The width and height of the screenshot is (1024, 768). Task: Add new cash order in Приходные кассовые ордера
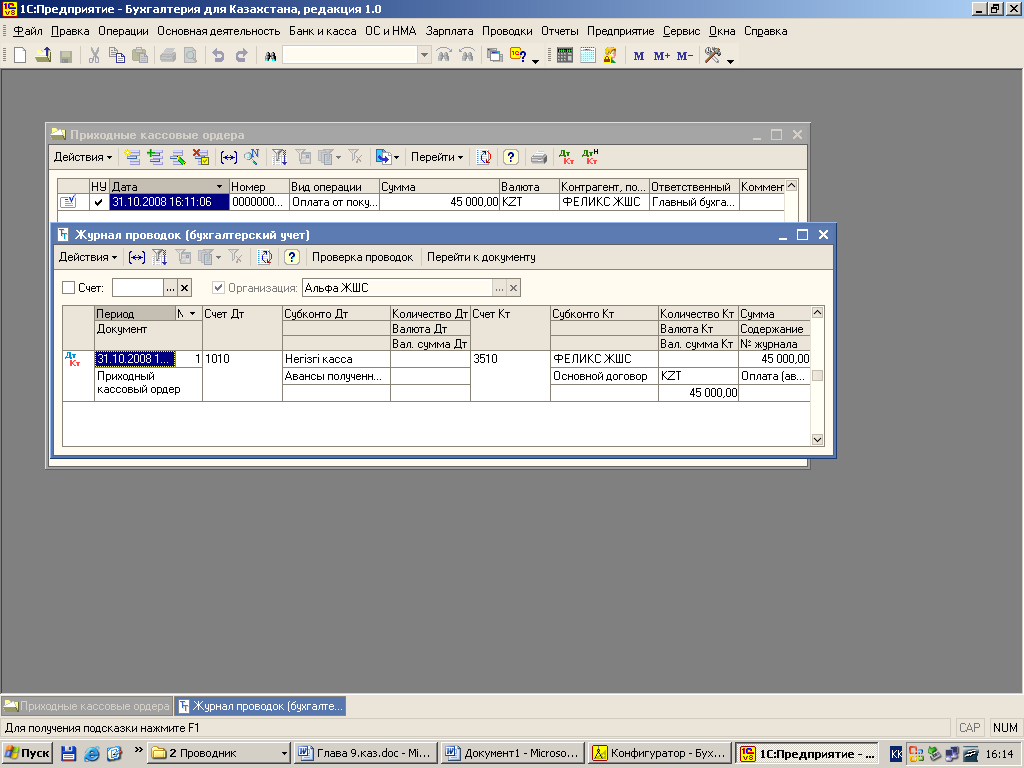tap(133, 157)
